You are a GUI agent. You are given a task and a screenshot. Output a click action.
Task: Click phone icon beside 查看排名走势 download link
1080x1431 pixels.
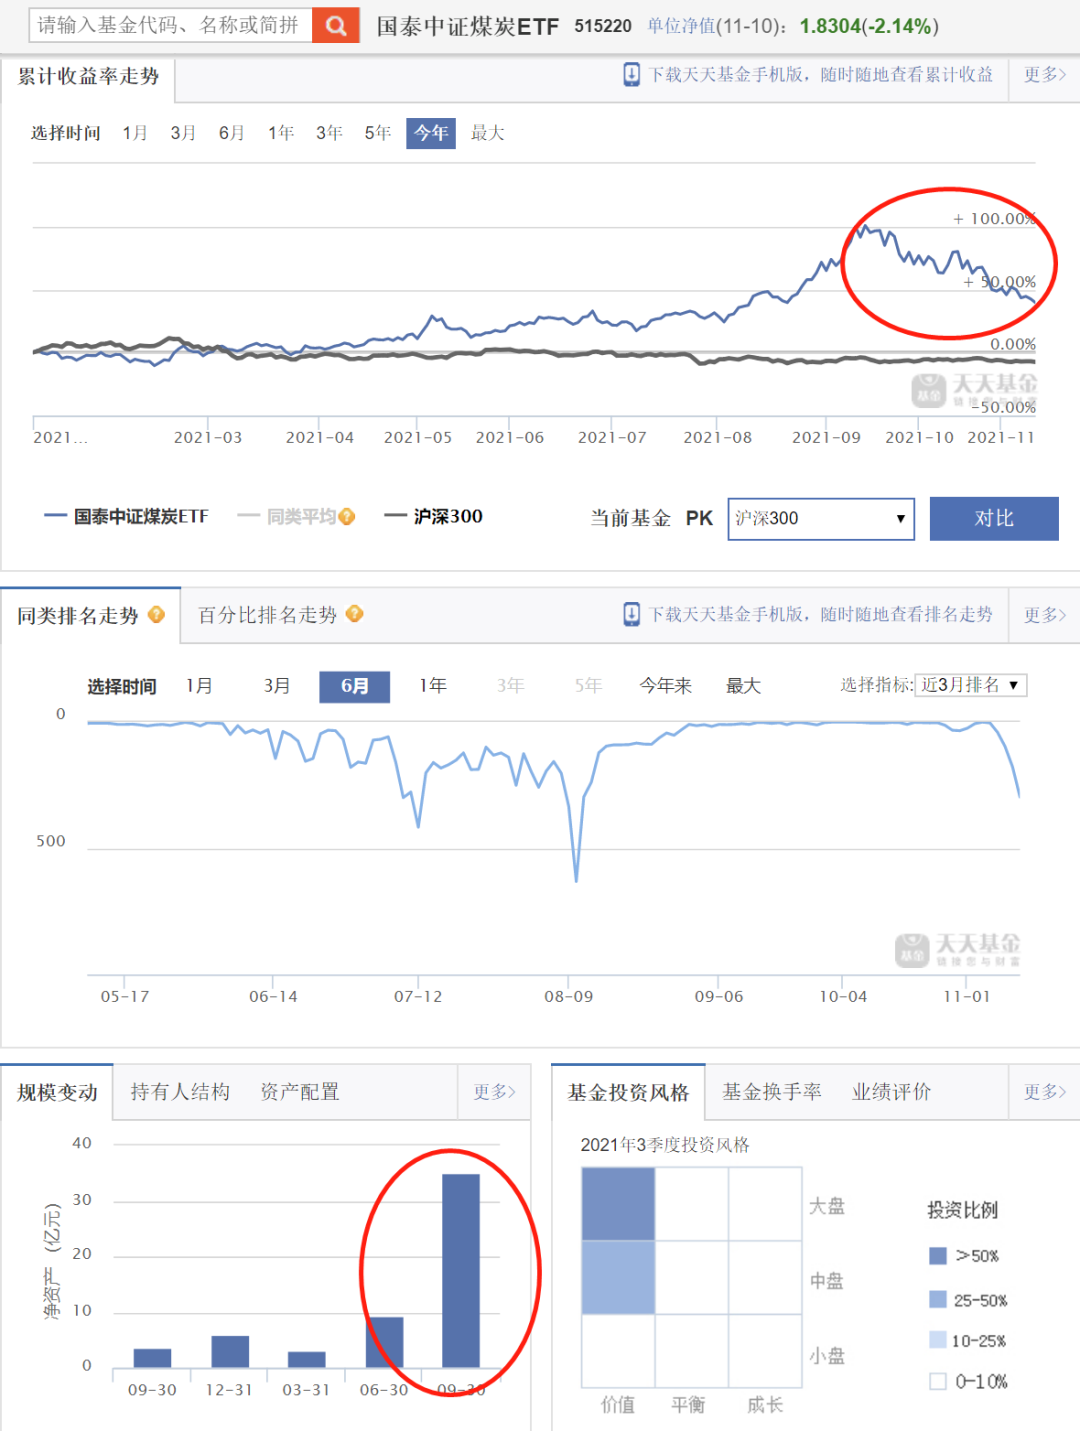(632, 614)
